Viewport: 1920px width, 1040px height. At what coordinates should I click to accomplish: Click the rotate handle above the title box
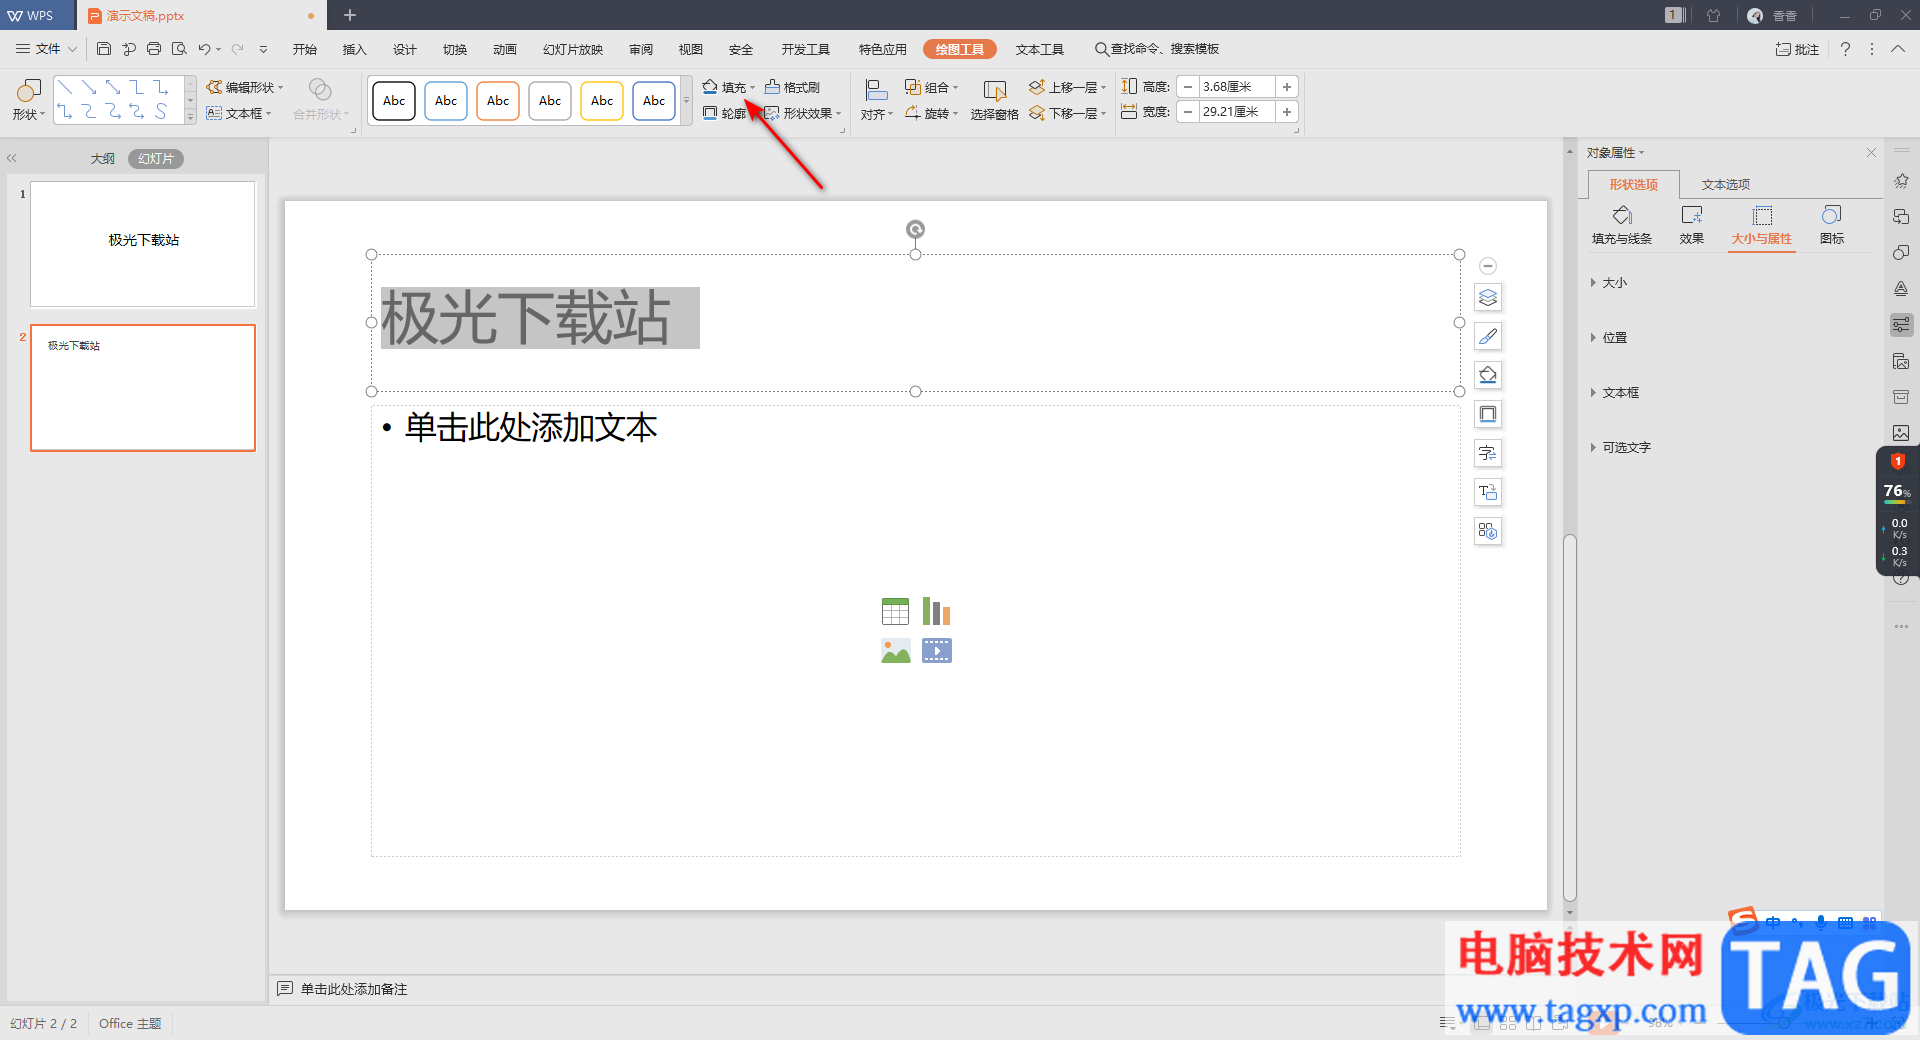click(x=915, y=229)
